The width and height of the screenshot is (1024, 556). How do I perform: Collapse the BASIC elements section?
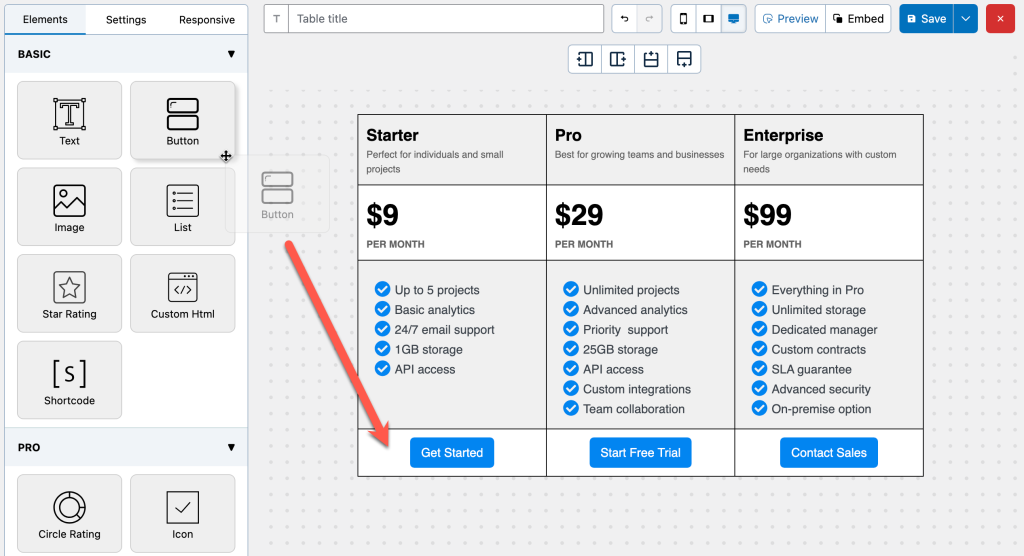tap(231, 54)
